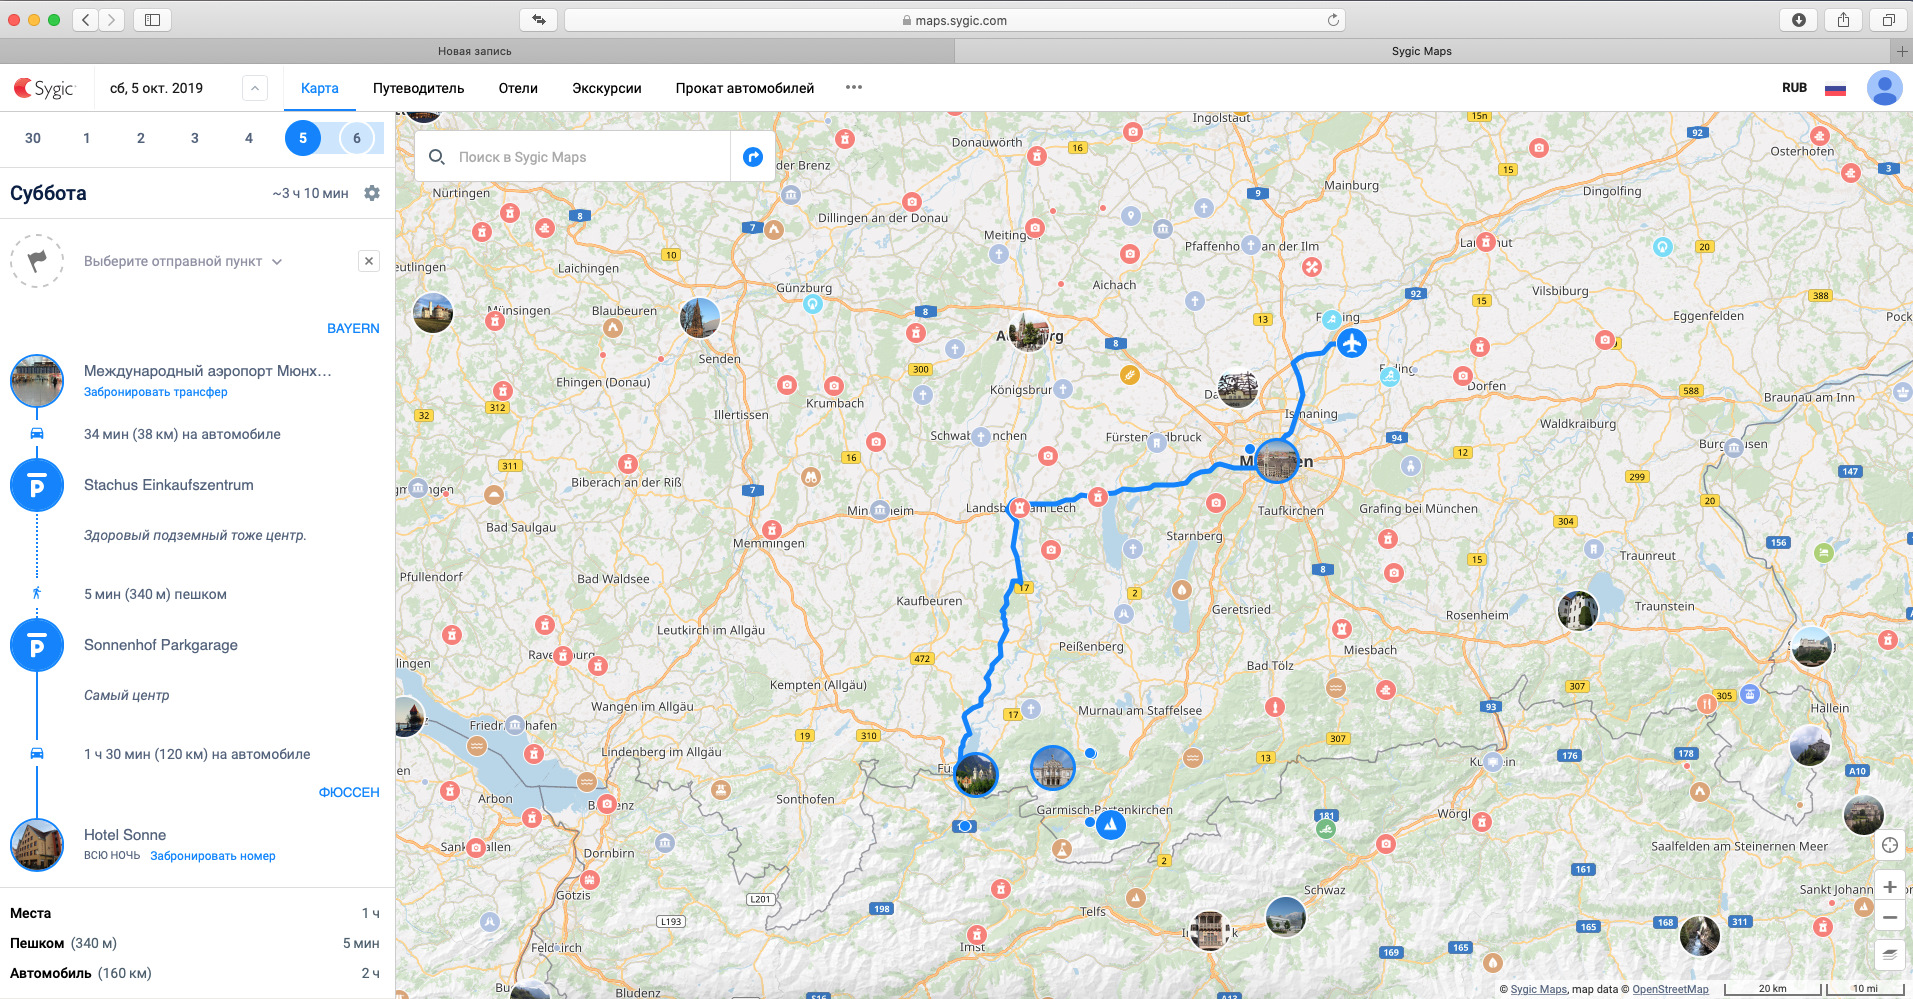Click Забронировать трансфер link
Screen dimensions: 1913x999
pos(156,392)
